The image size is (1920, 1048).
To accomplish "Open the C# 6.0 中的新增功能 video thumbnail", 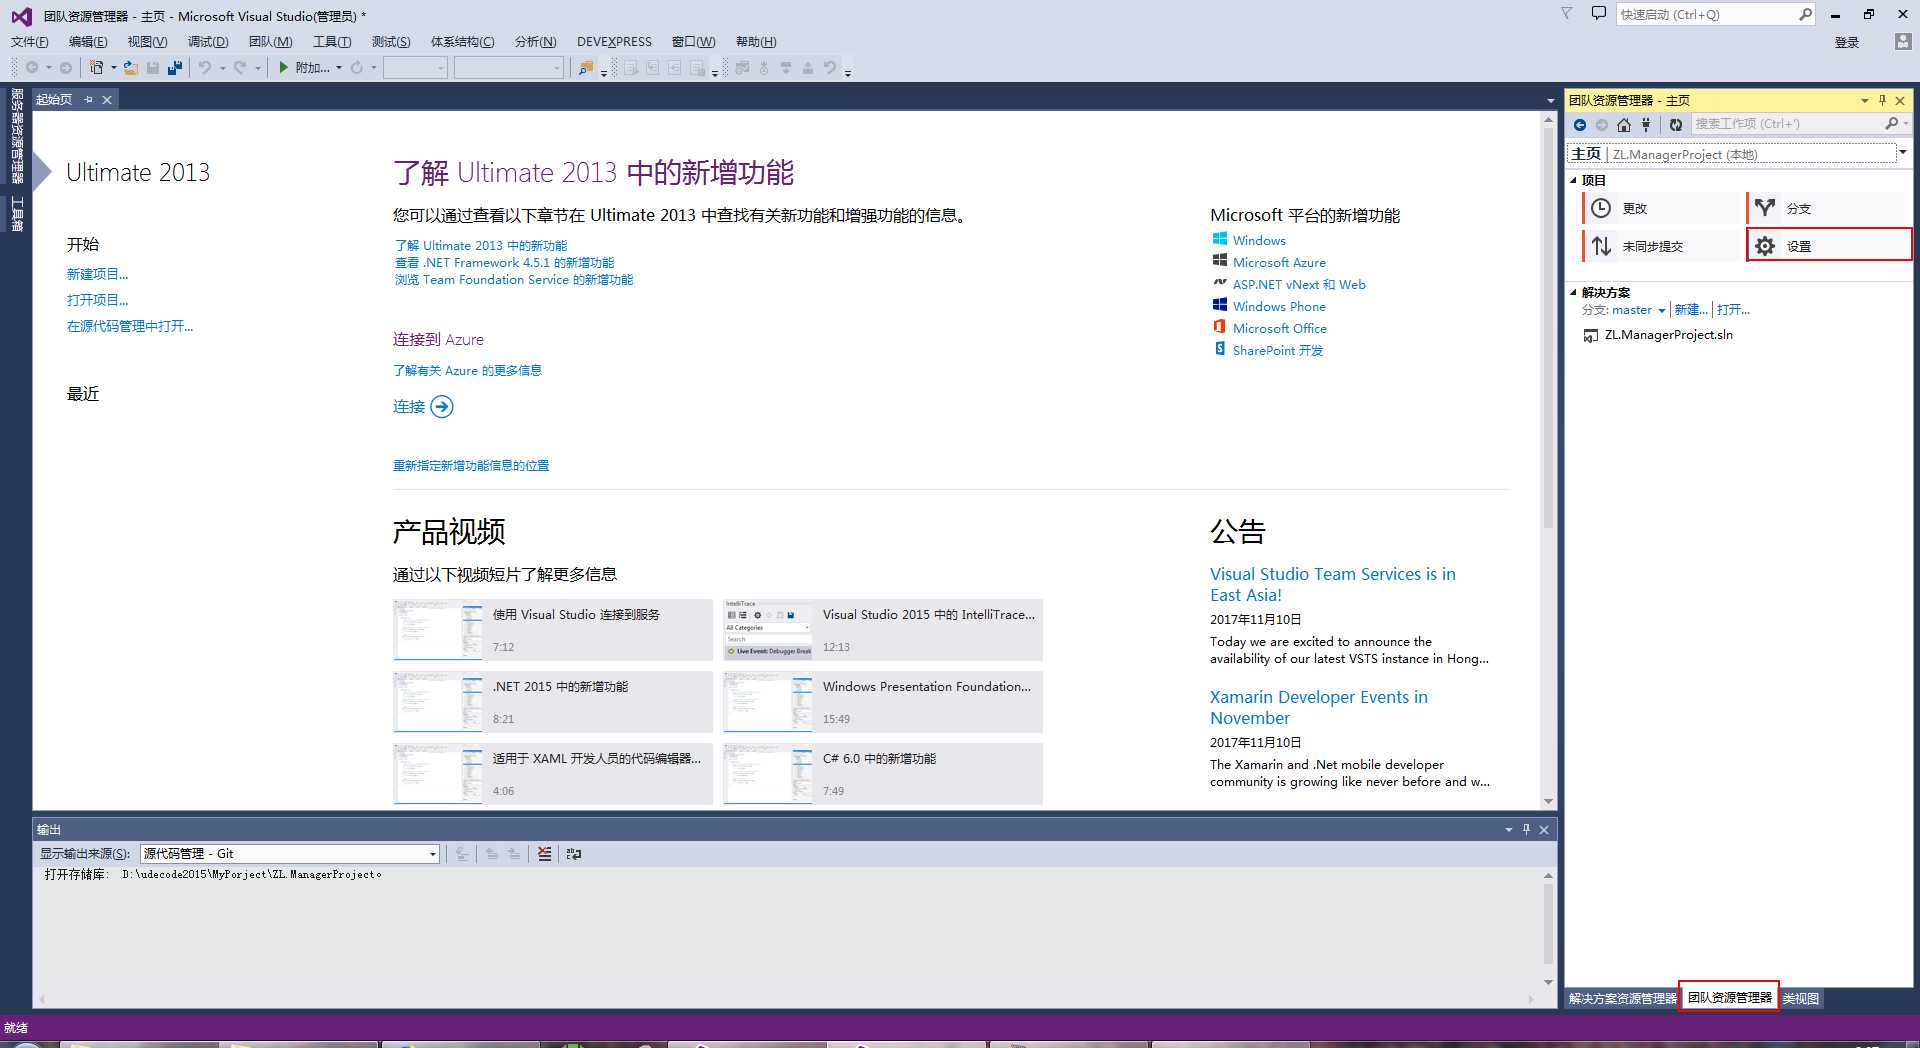I will pos(767,773).
